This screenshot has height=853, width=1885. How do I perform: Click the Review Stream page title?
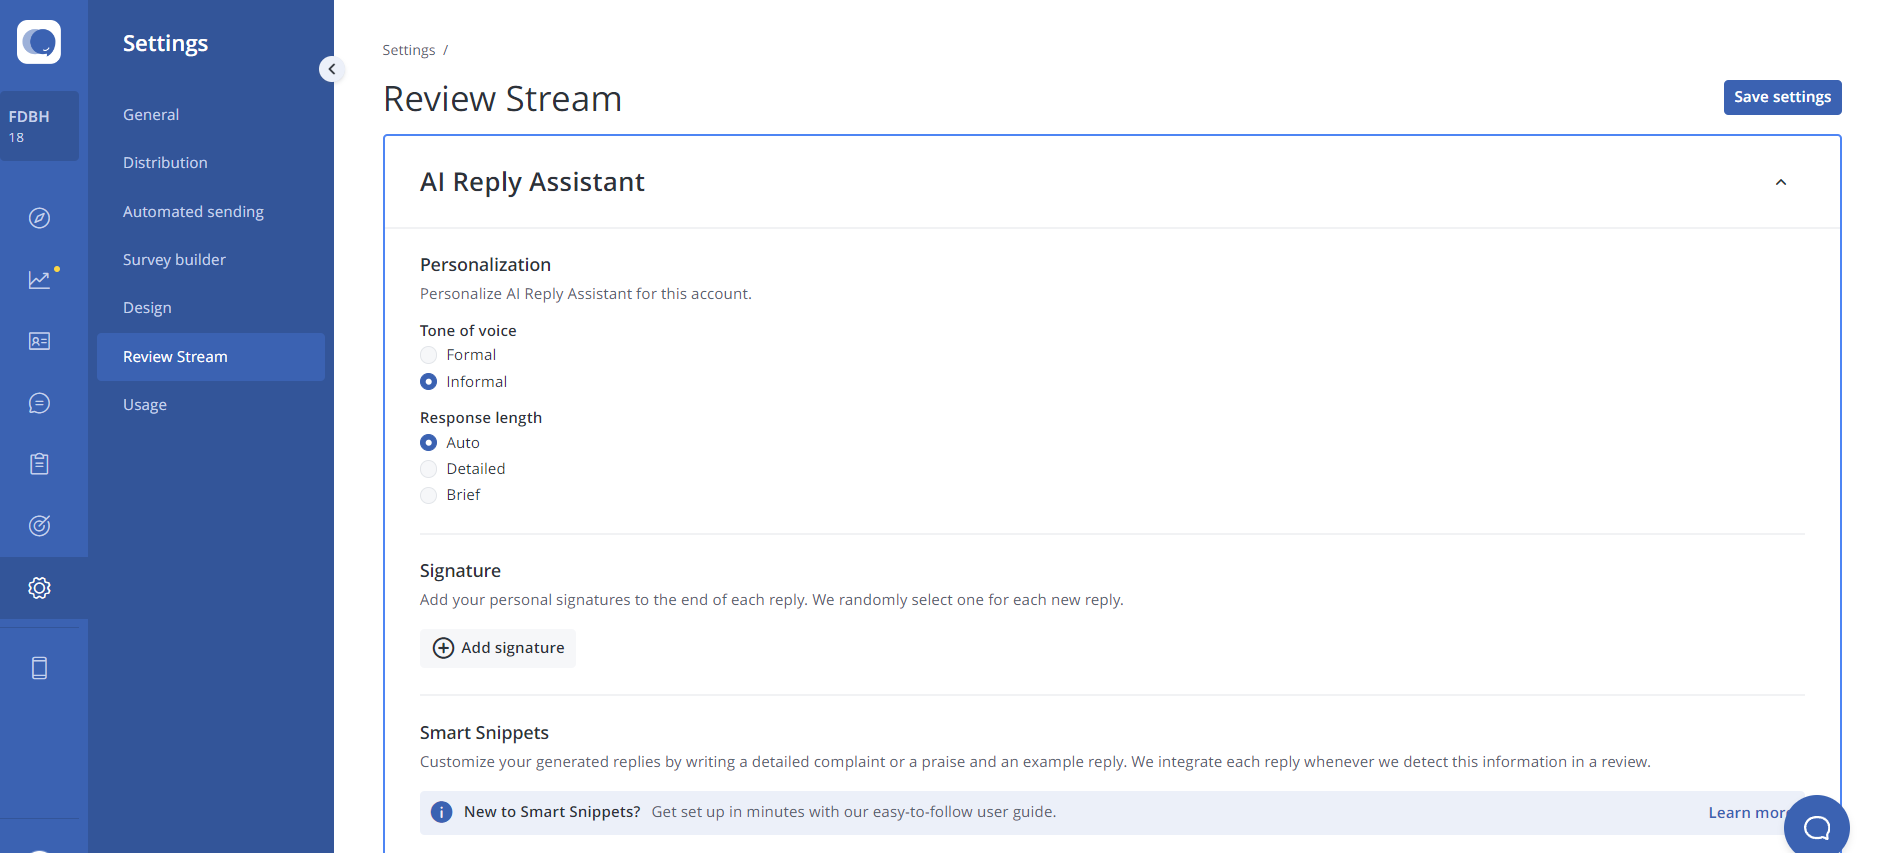[502, 99]
